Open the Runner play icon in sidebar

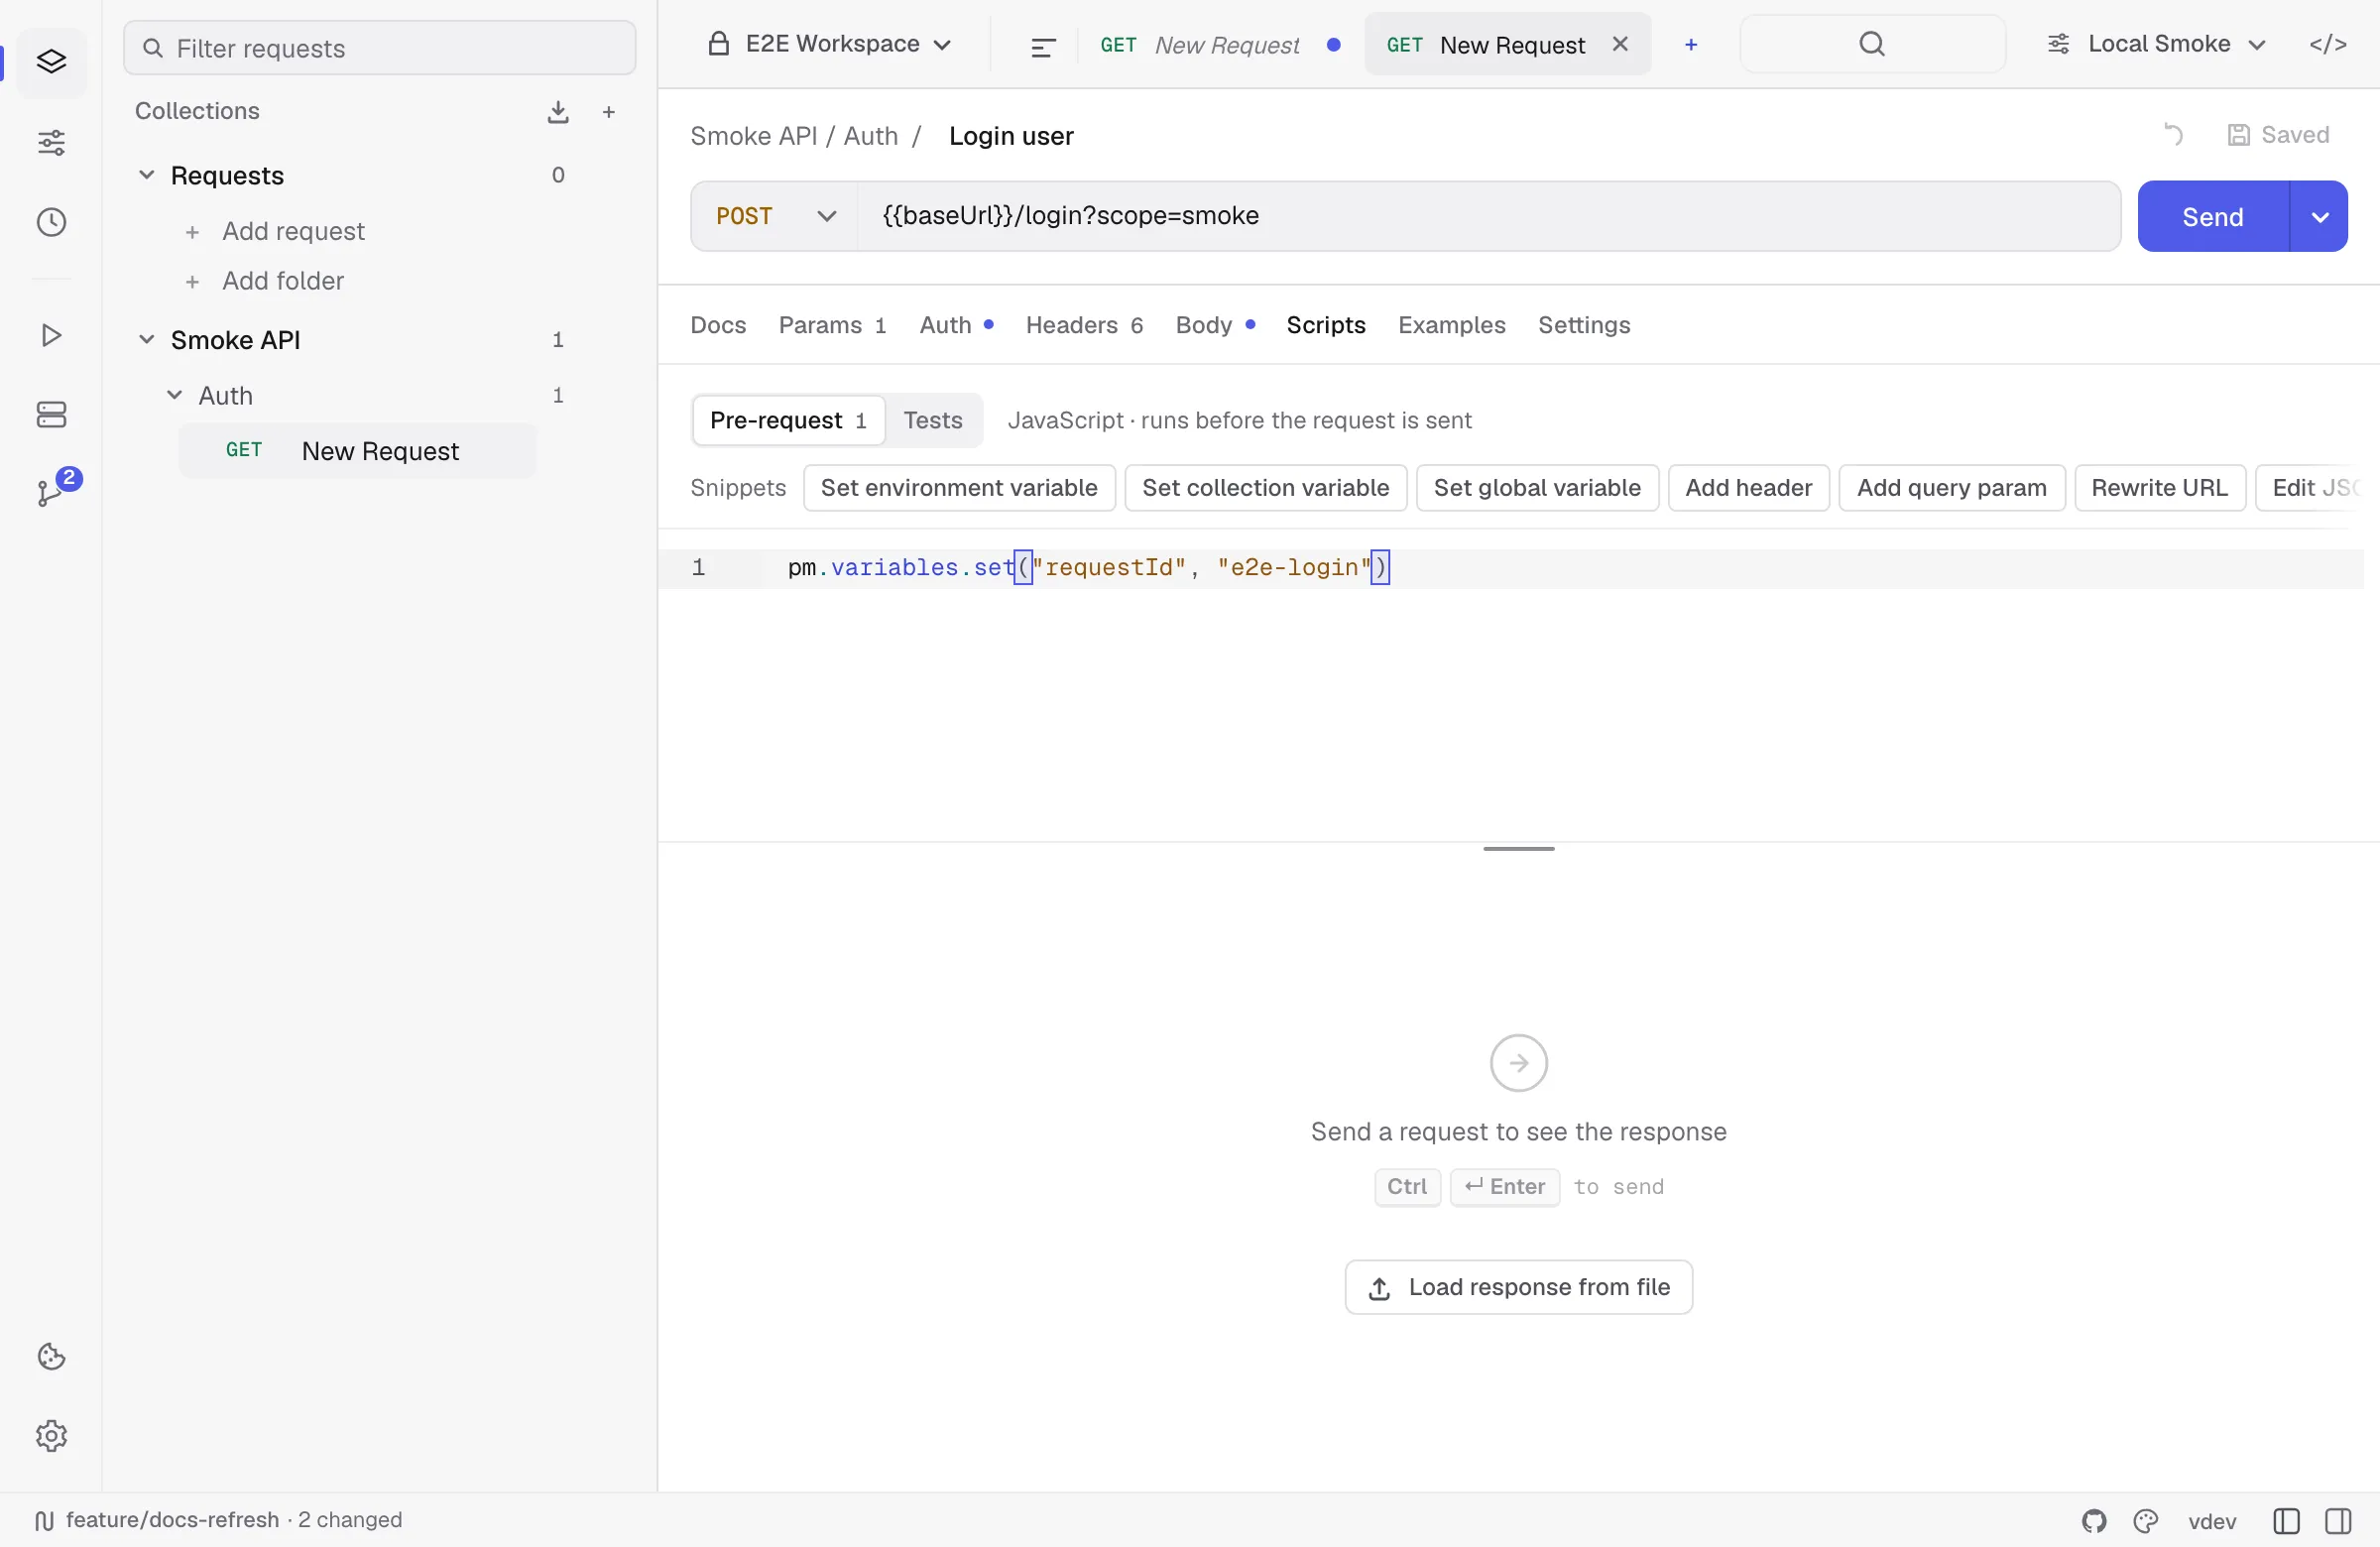51,335
